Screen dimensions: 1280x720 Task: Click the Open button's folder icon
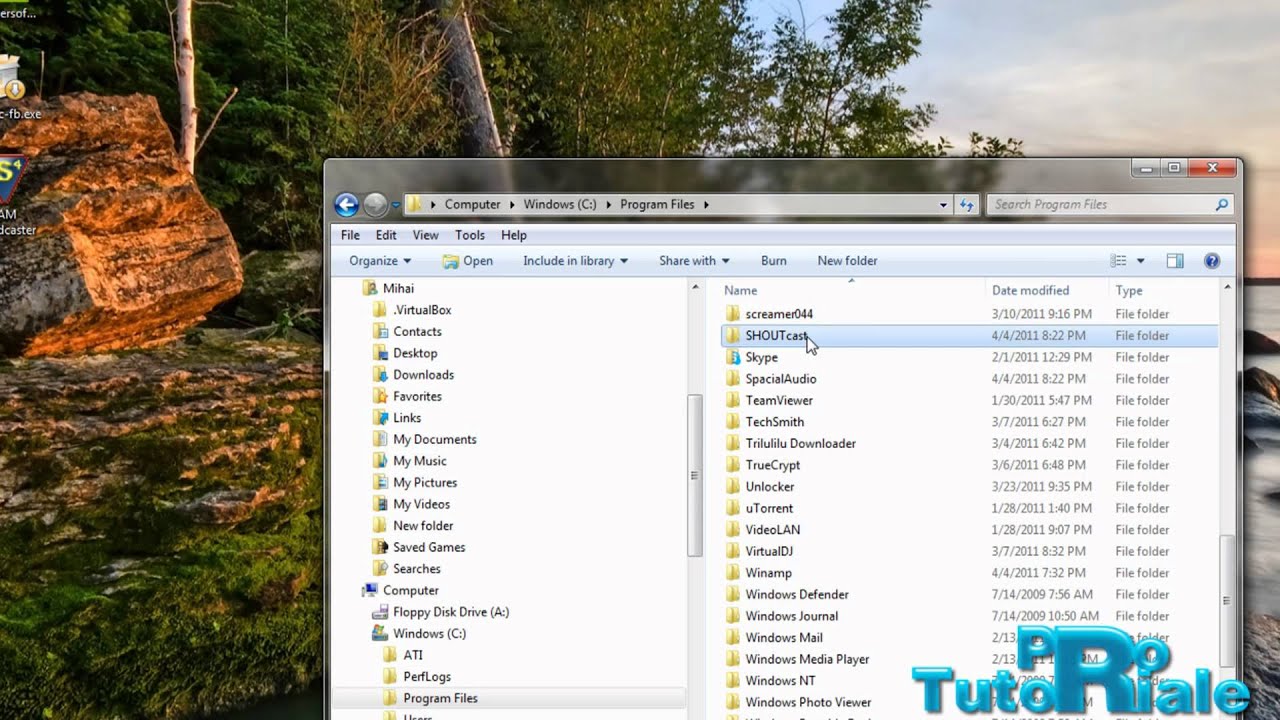click(451, 261)
